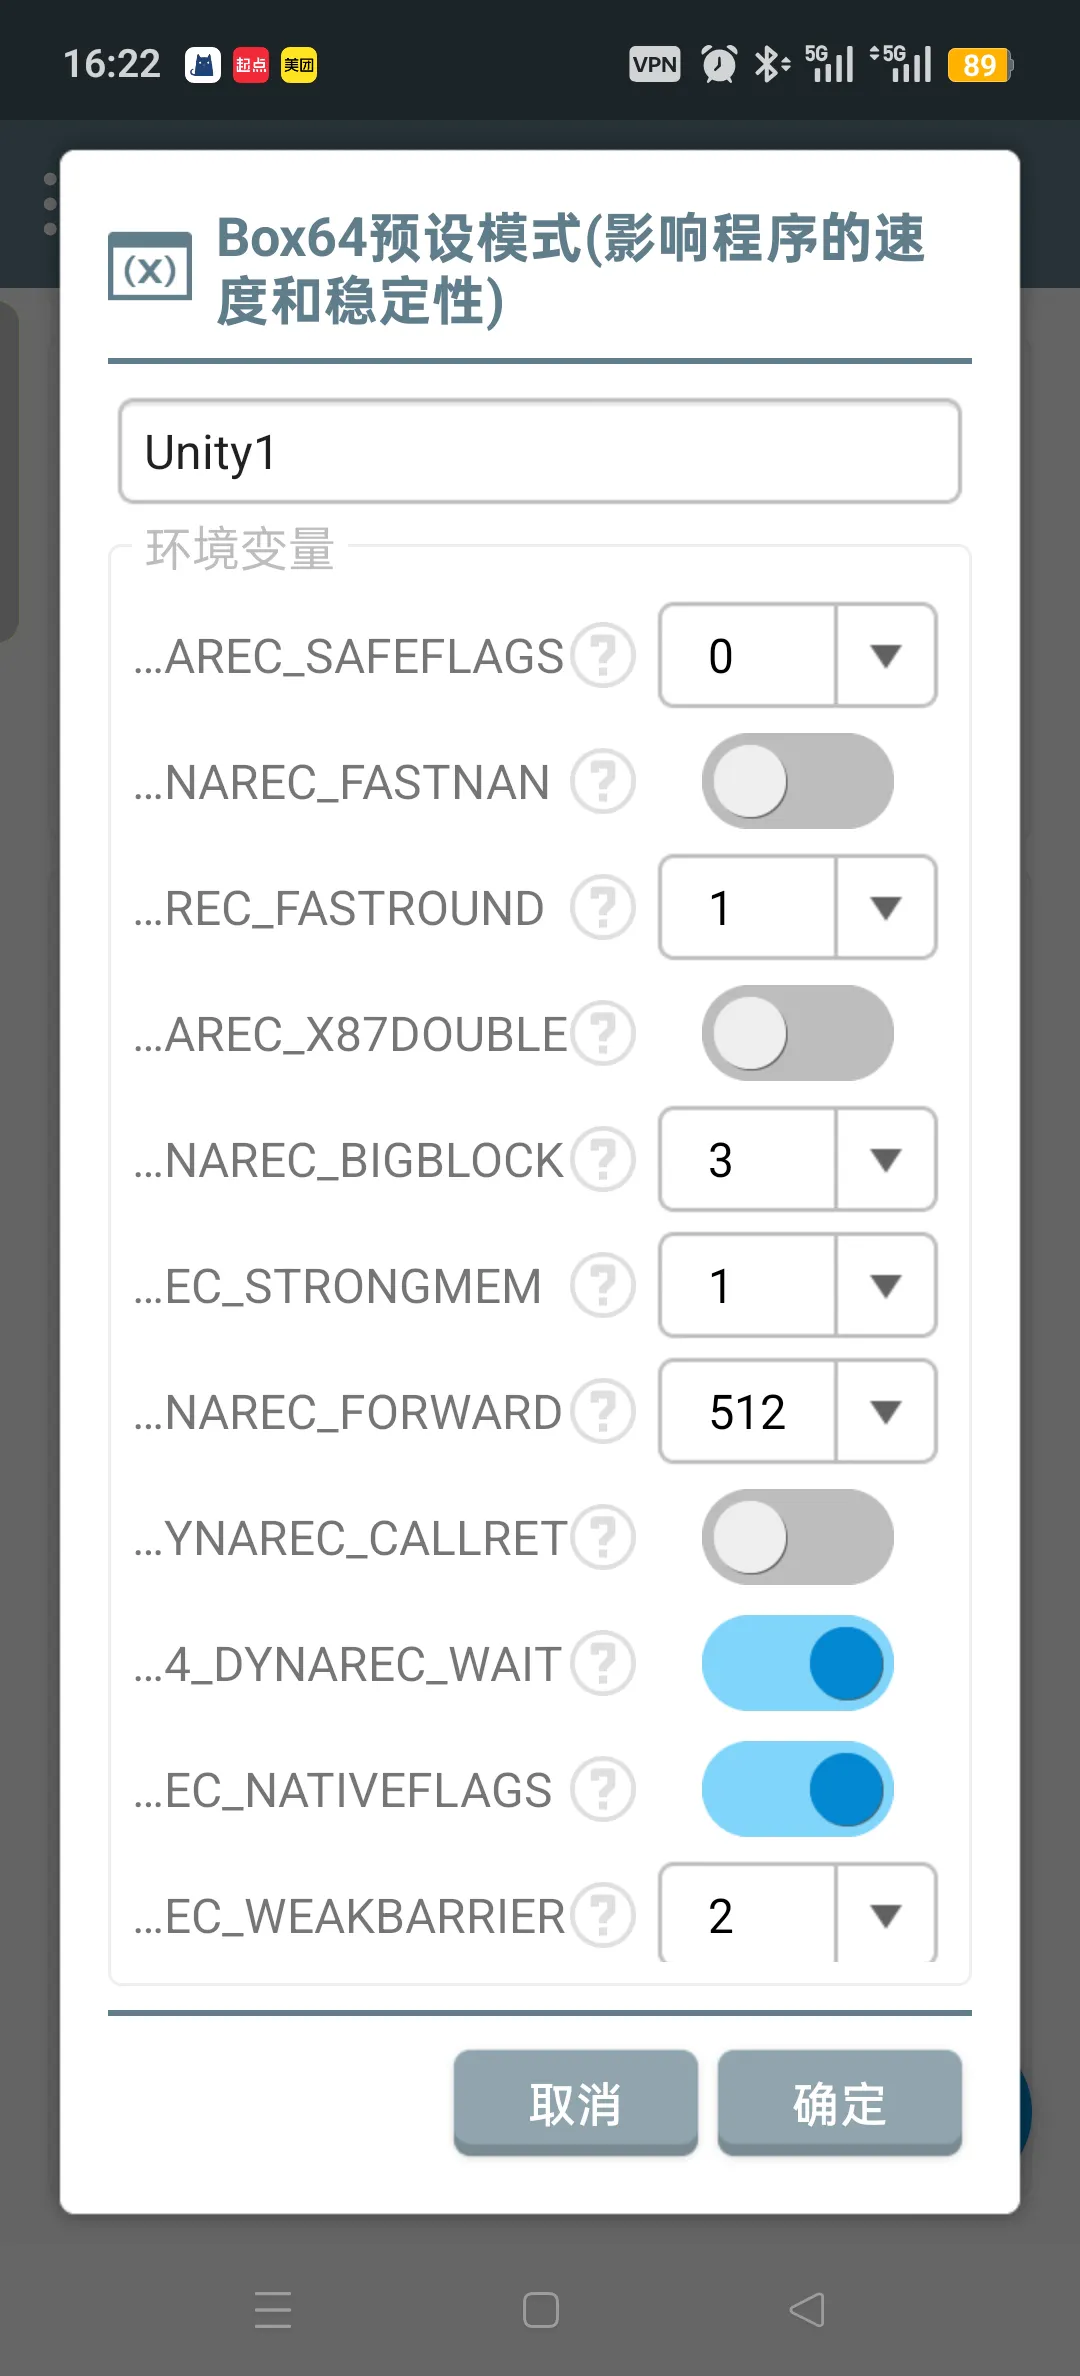Expand the EC_WEAKBARRIER dropdown
Image resolution: width=1080 pixels, height=2376 pixels.
pos(797,1914)
